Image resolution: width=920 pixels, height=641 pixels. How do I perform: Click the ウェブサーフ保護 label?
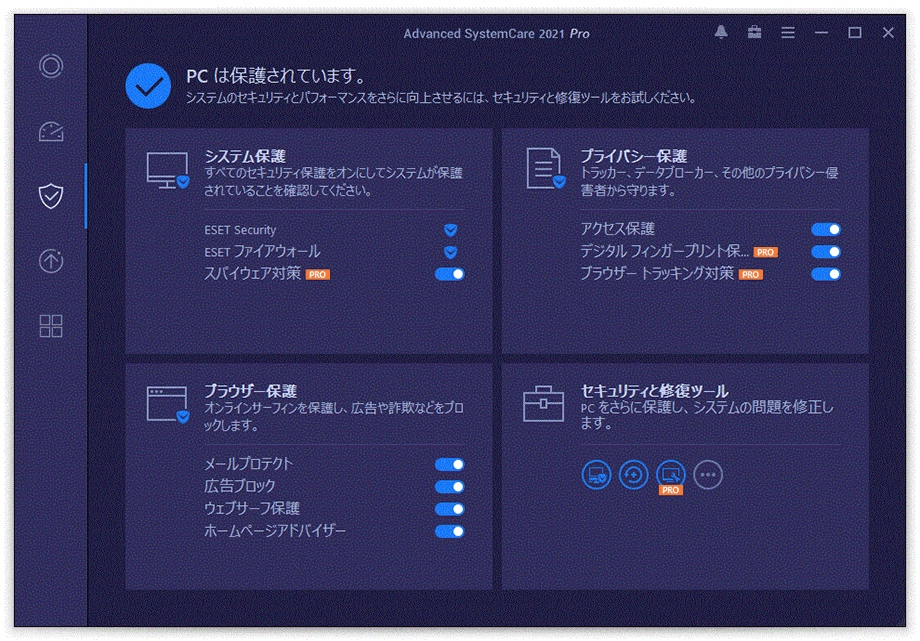(252, 508)
